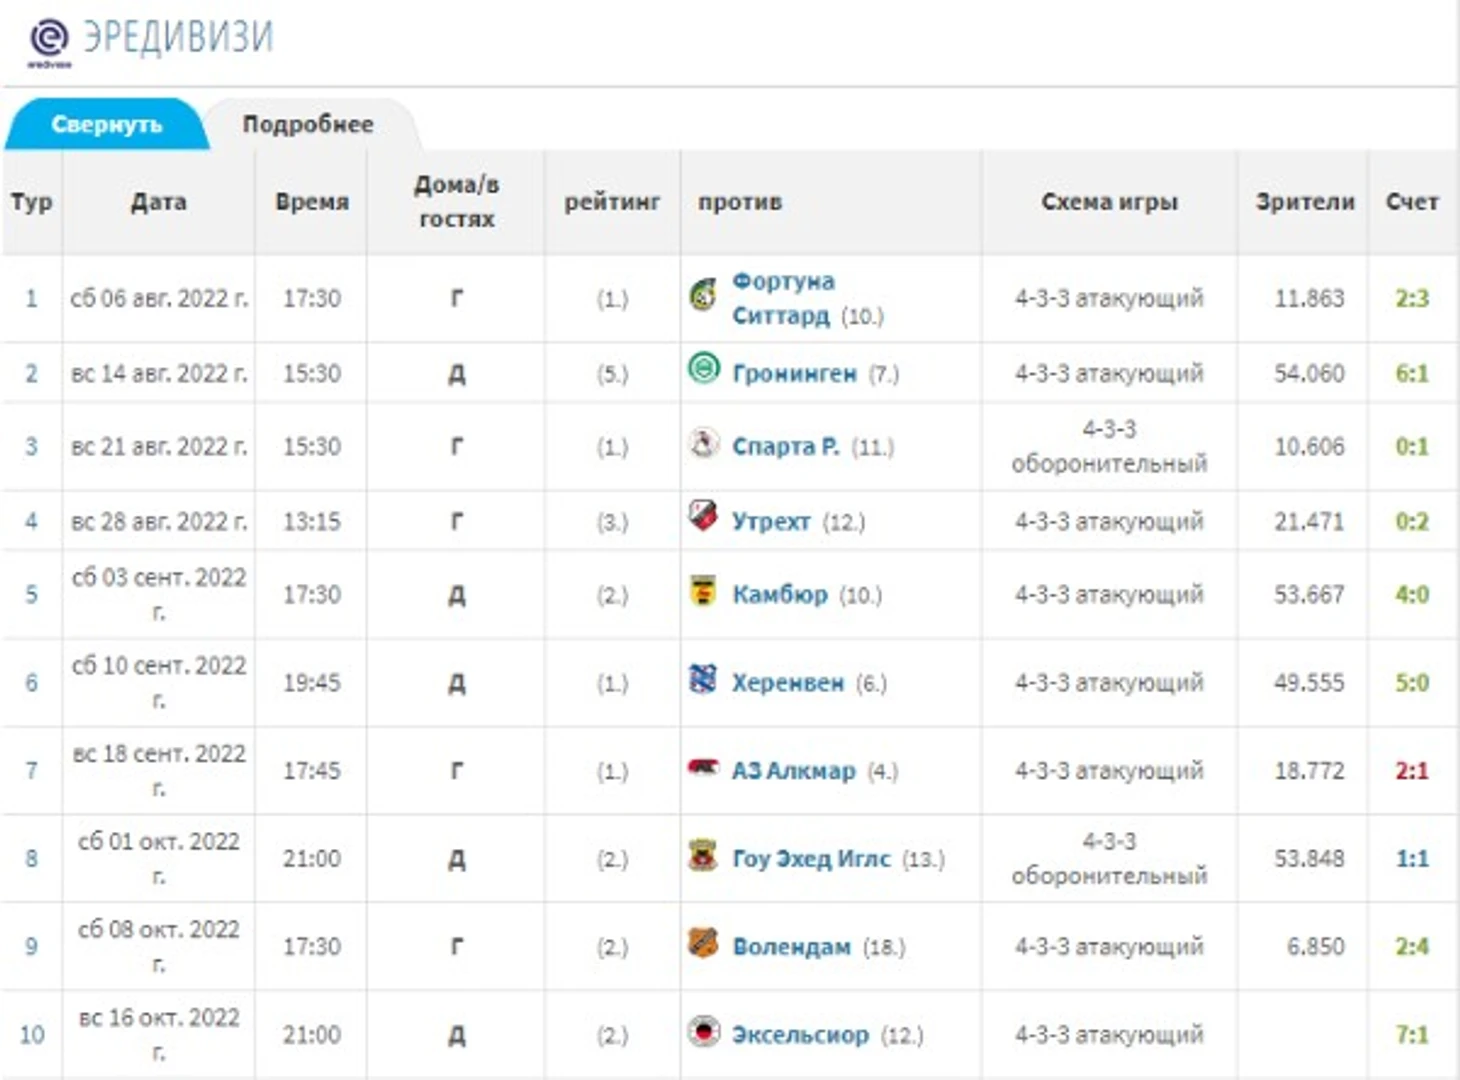The width and height of the screenshot is (1460, 1080).
Task: Open the 2:4 match score link
Action: (x=1412, y=946)
